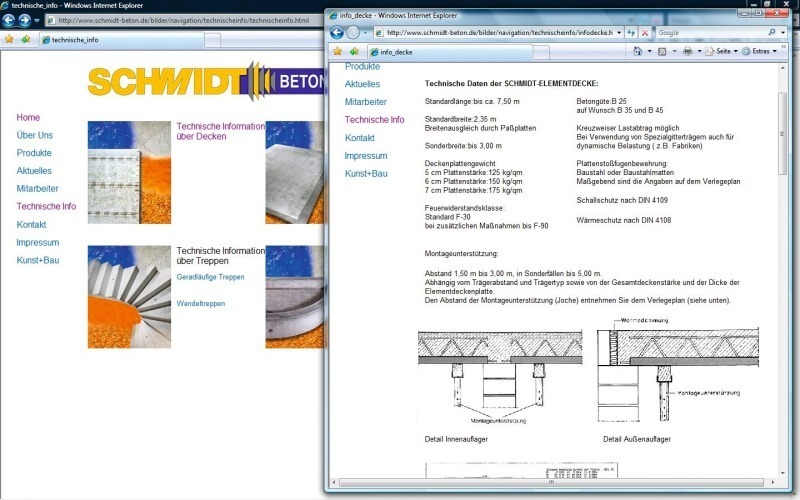Click spiral staircase thumbnail image
Viewport: 800px width, 500px height.
[x=129, y=297]
